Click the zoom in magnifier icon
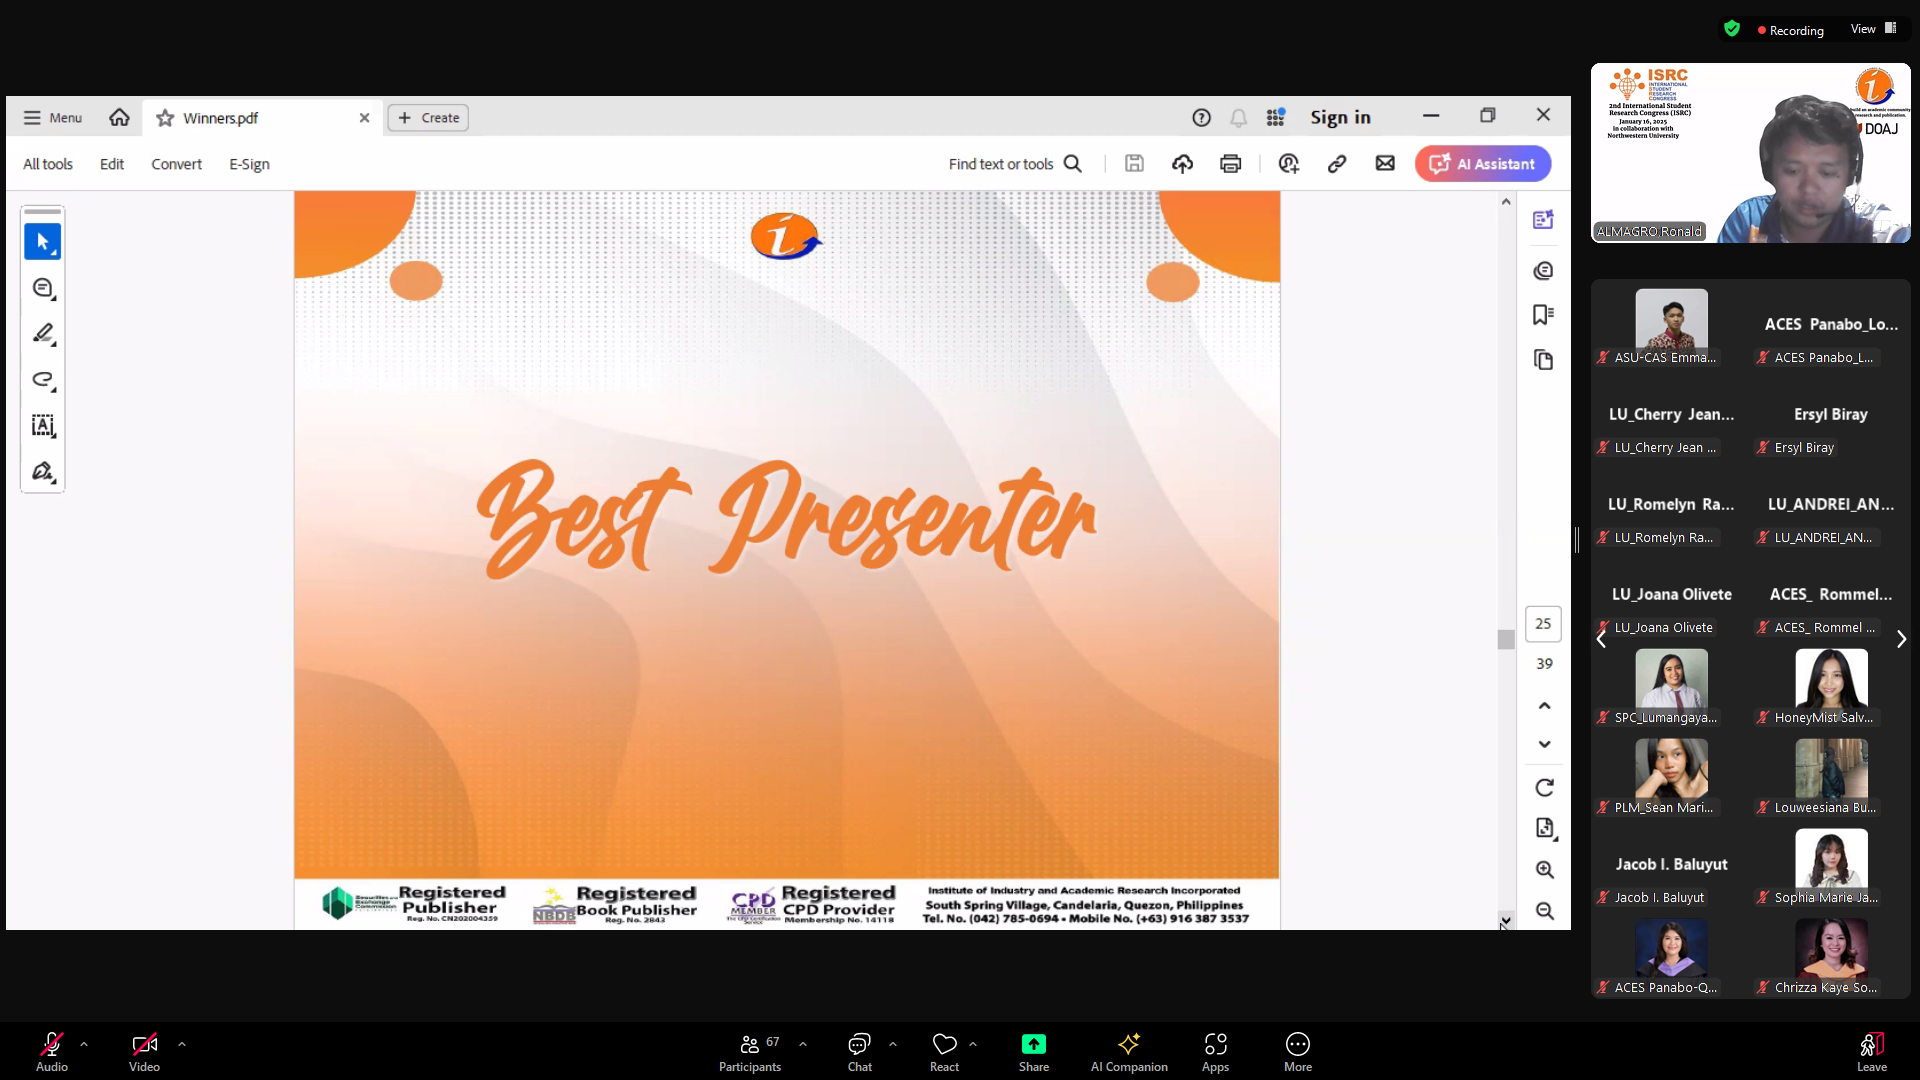The image size is (1920, 1080). click(x=1544, y=870)
